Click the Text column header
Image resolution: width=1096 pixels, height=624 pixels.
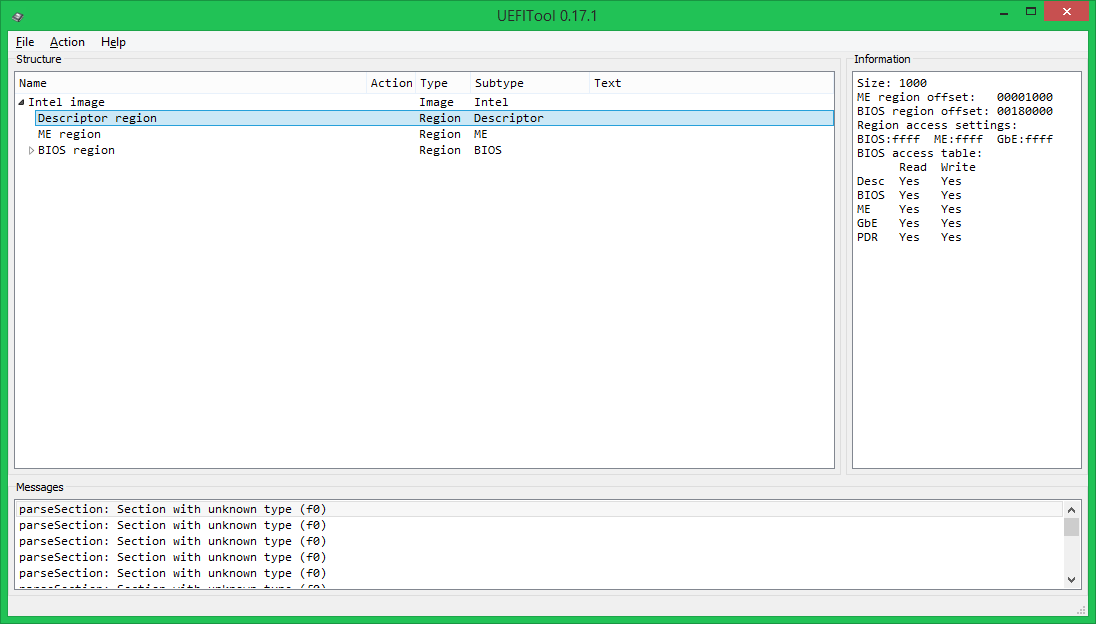[x=712, y=83]
